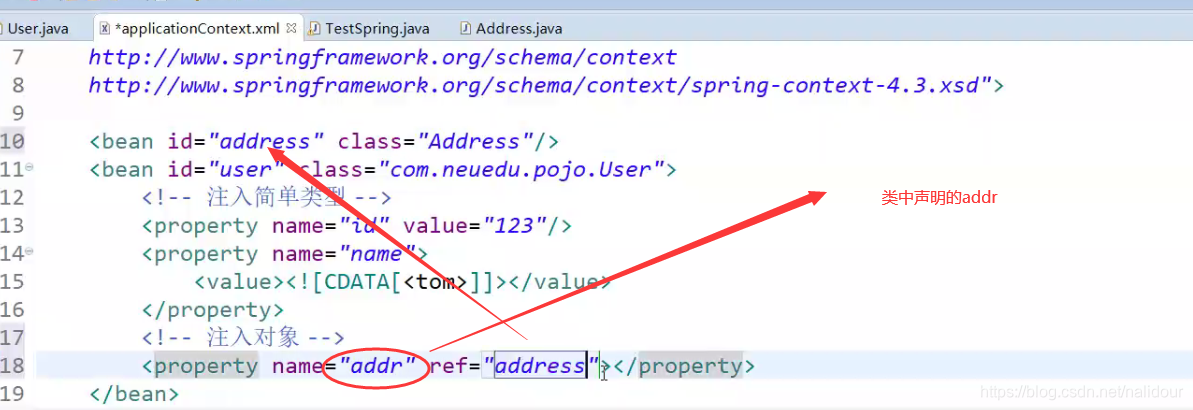This screenshot has height=410, width=1193.
Task: Click the "addr" name value on line 18
Action: 377,367
